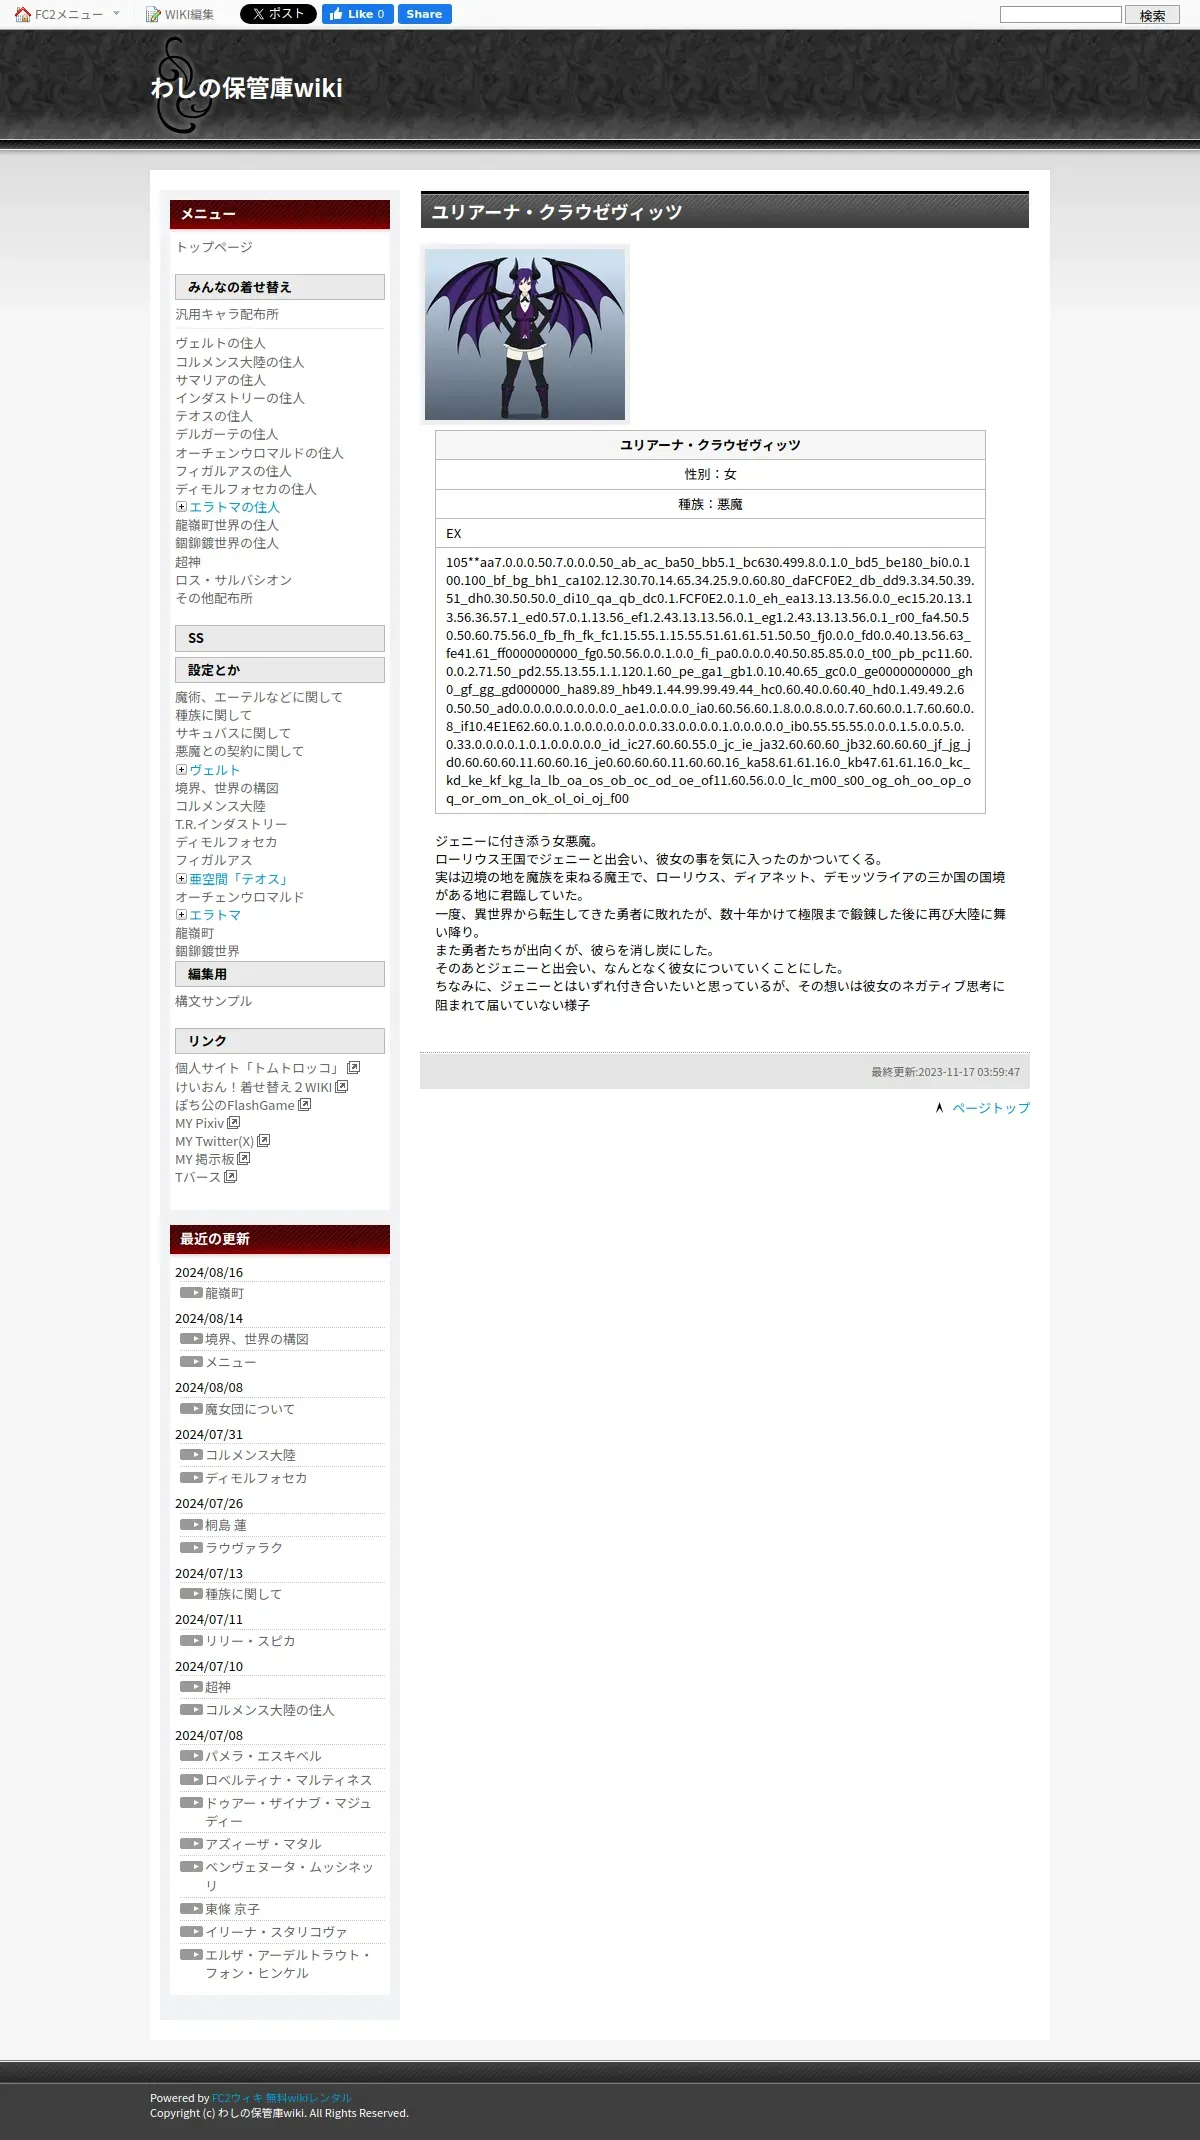Open recent update ドゥアー・ザイナブ・マジュディー
1200x2140 pixels.
coord(288,1812)
